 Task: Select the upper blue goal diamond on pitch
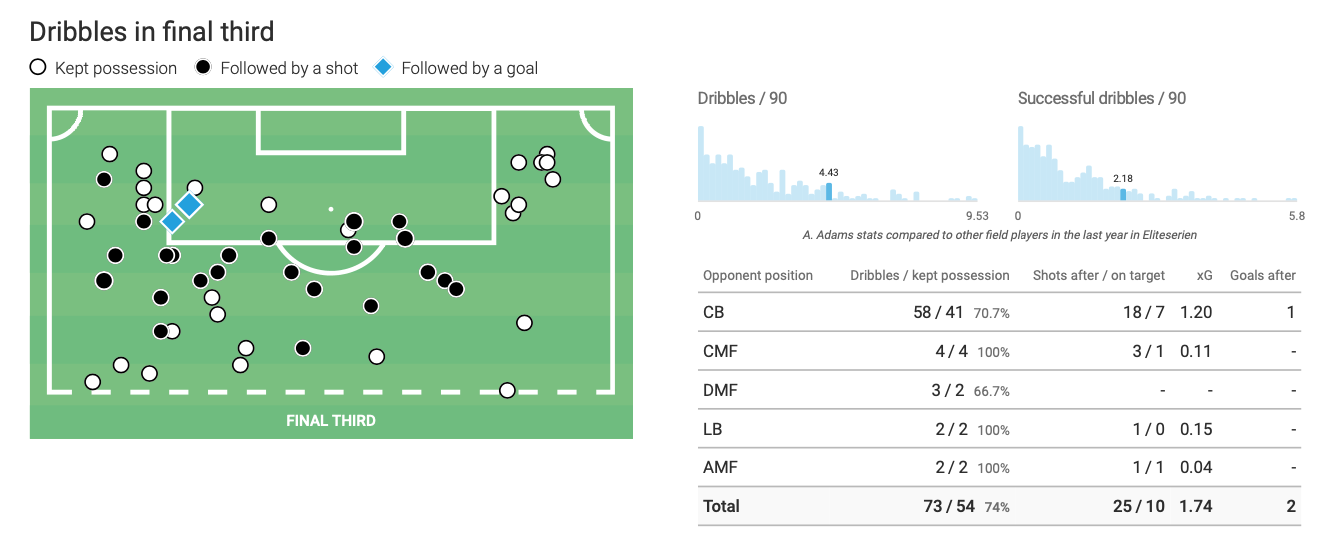coord(189,205)
